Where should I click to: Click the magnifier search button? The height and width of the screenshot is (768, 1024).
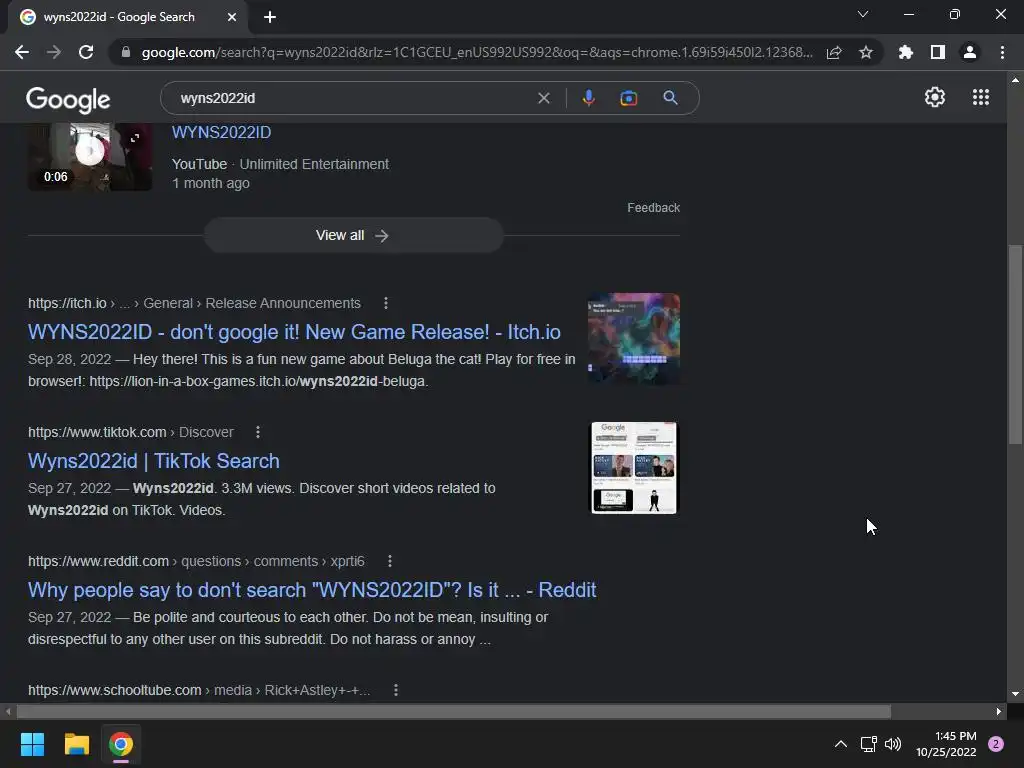tap(670, 98)
